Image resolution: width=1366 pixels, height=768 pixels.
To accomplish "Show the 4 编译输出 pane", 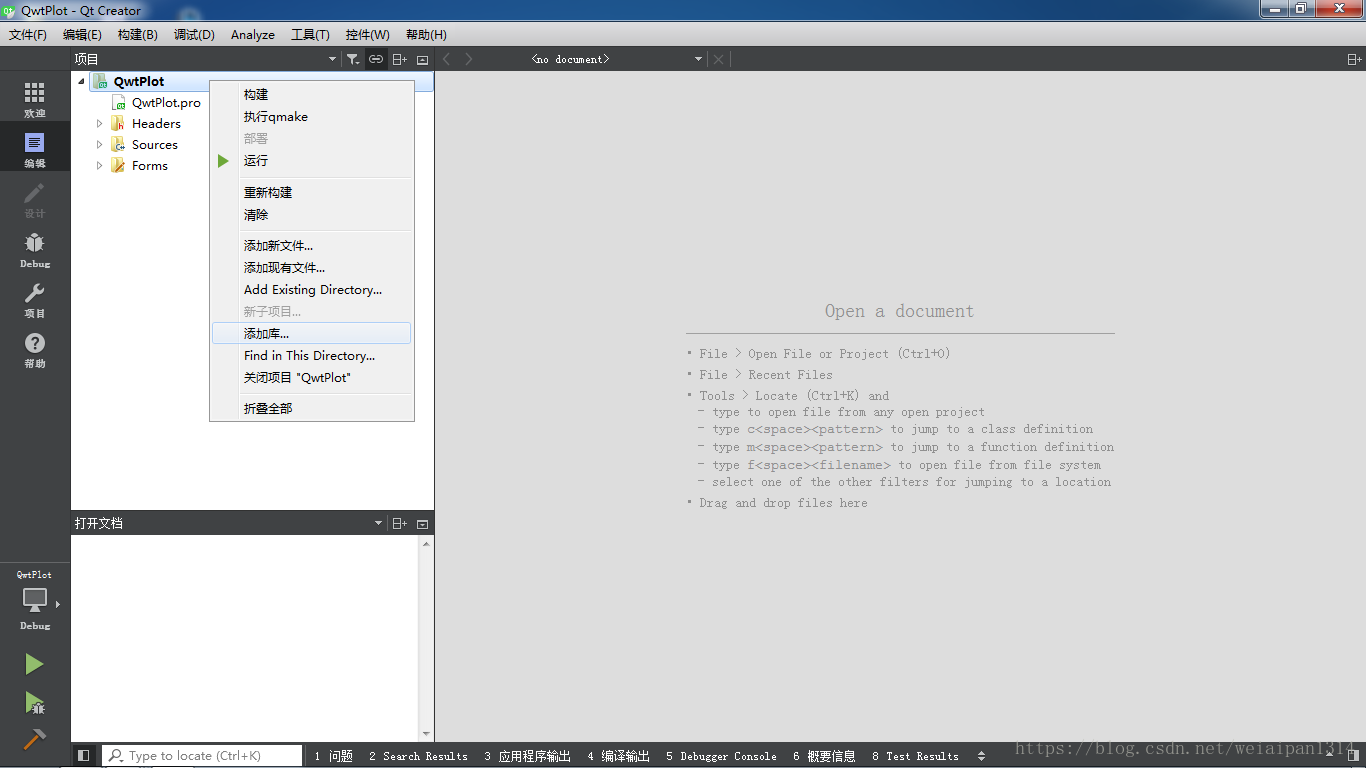I will point(619,756).
